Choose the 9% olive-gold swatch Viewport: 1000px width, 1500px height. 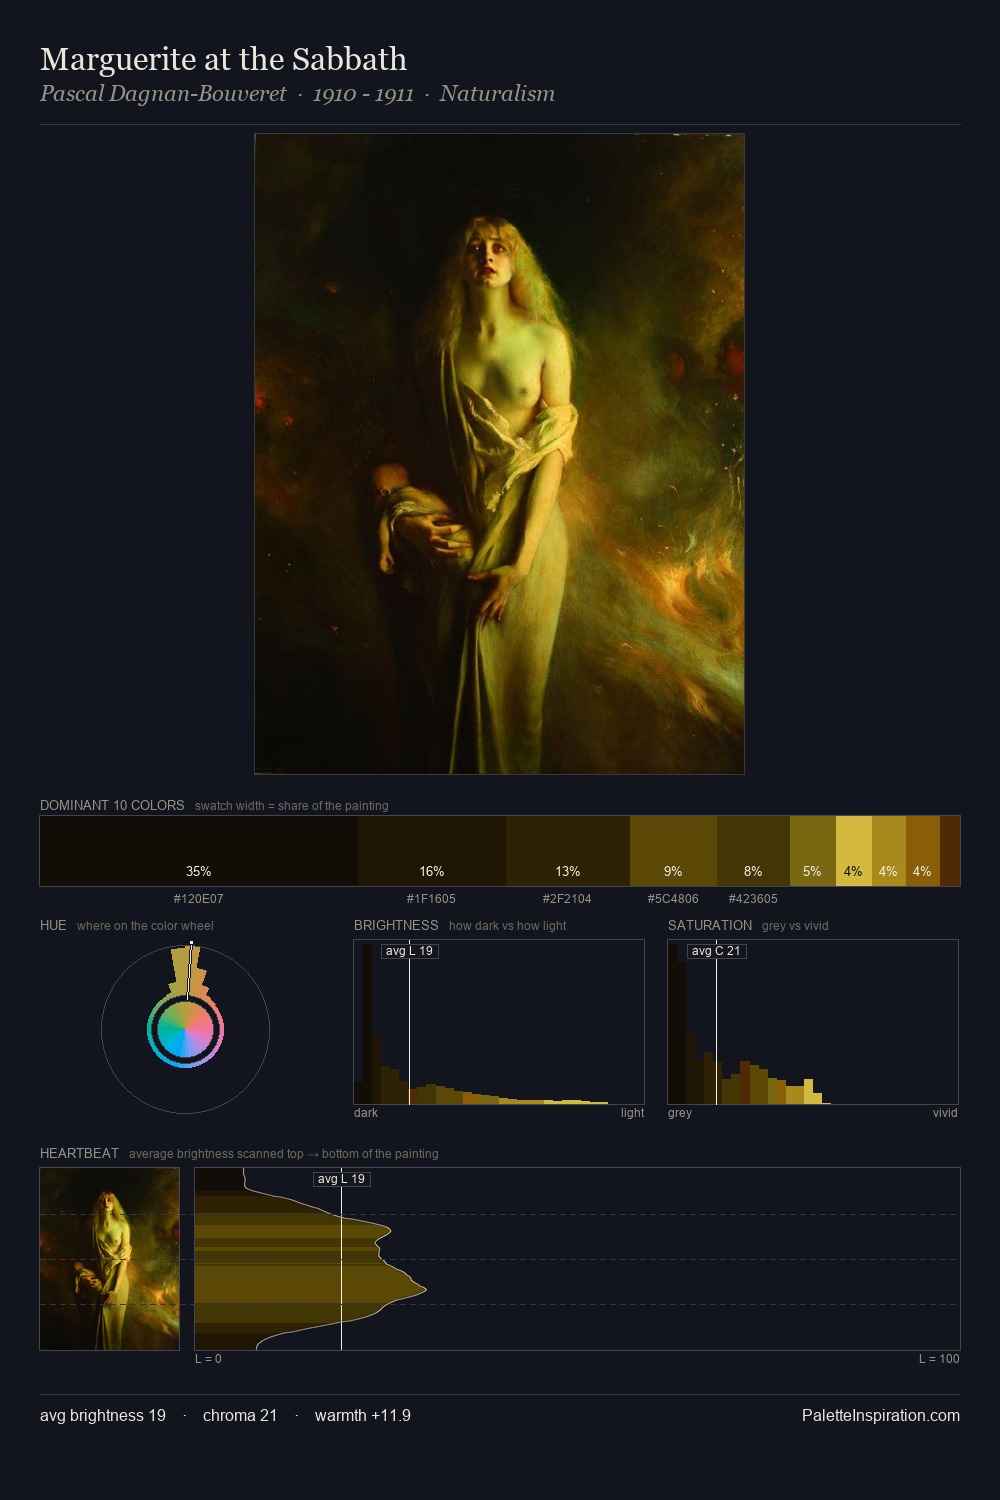click(673, 851)
